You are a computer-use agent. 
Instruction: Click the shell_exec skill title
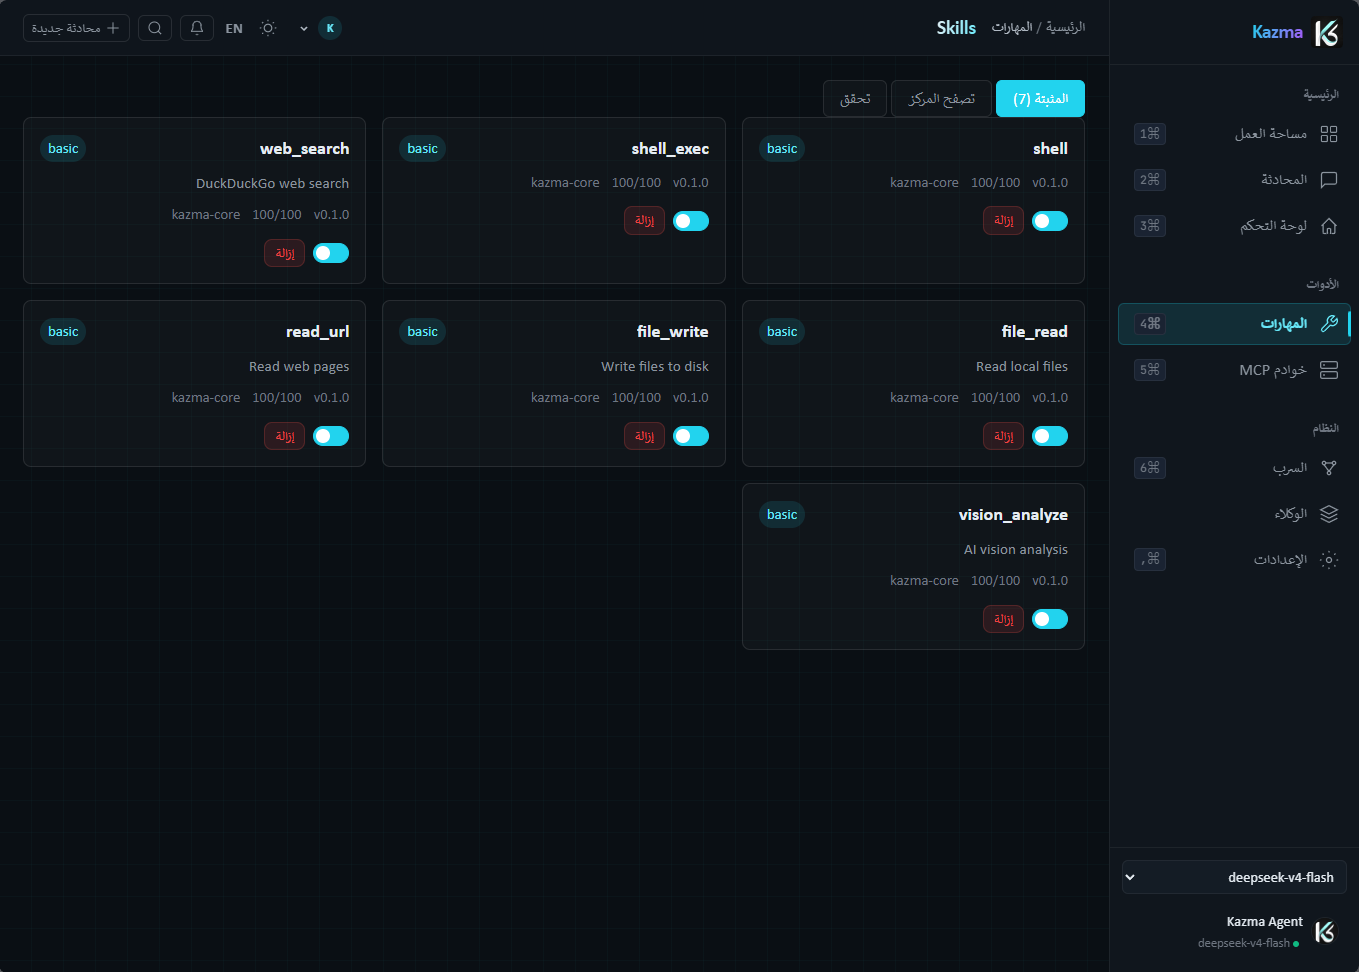[670, 149]
